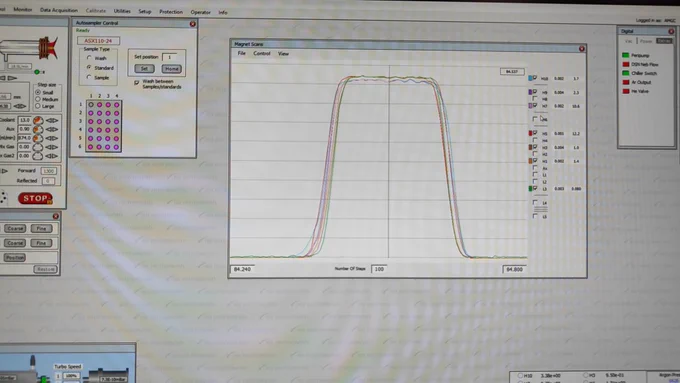Click the Restore button
Viewport: 680px width, 383px height.
pyautogui.click(x=45, y=269)
